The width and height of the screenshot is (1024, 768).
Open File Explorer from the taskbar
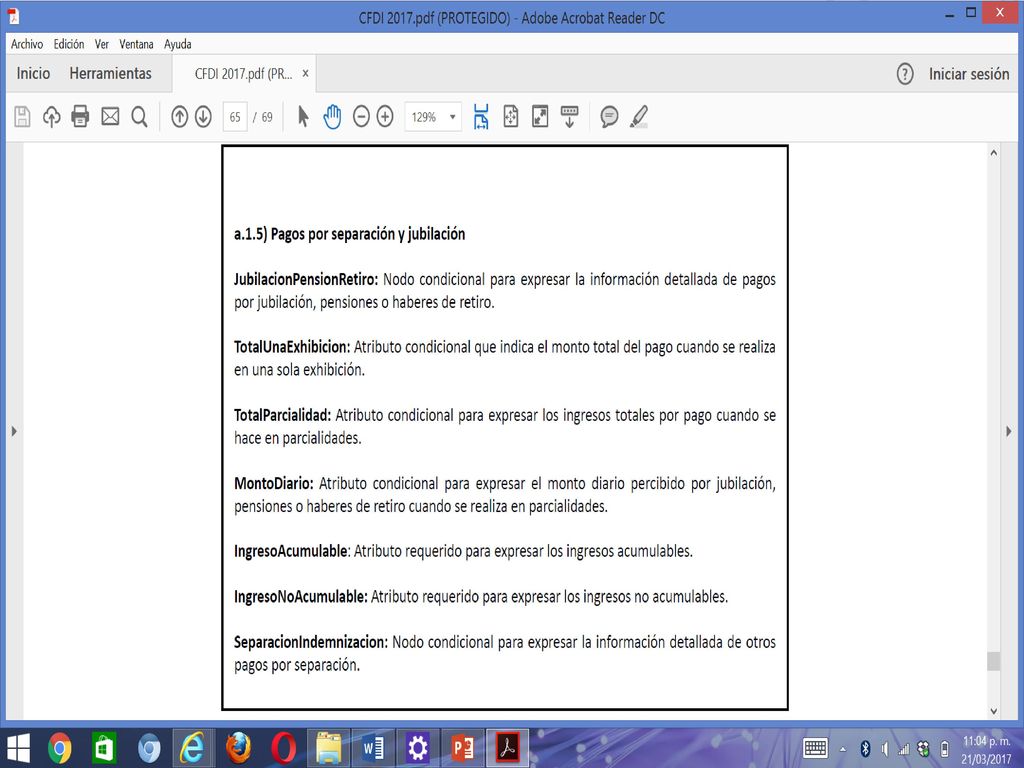(328, 748)
